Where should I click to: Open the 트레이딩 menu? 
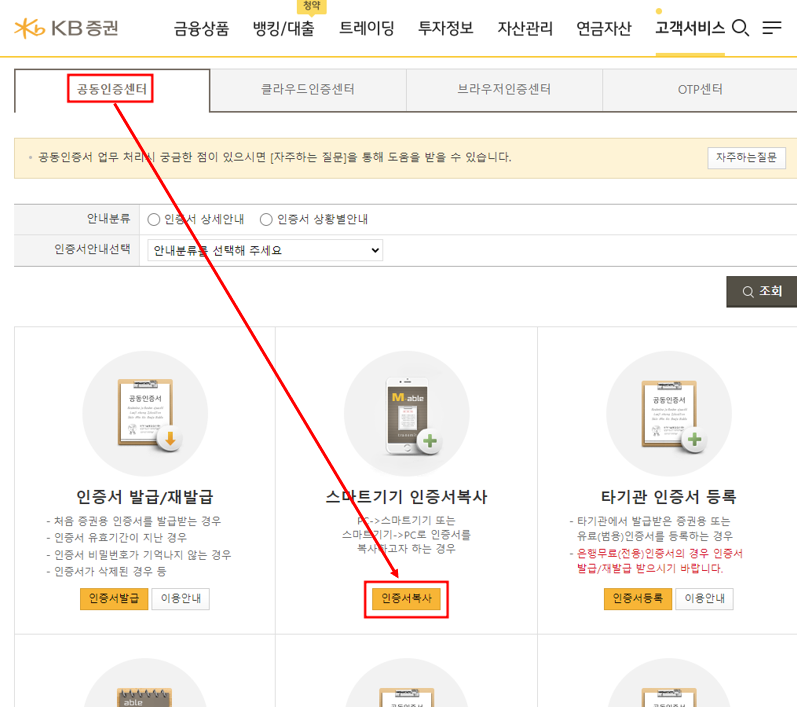click(366, 28)
